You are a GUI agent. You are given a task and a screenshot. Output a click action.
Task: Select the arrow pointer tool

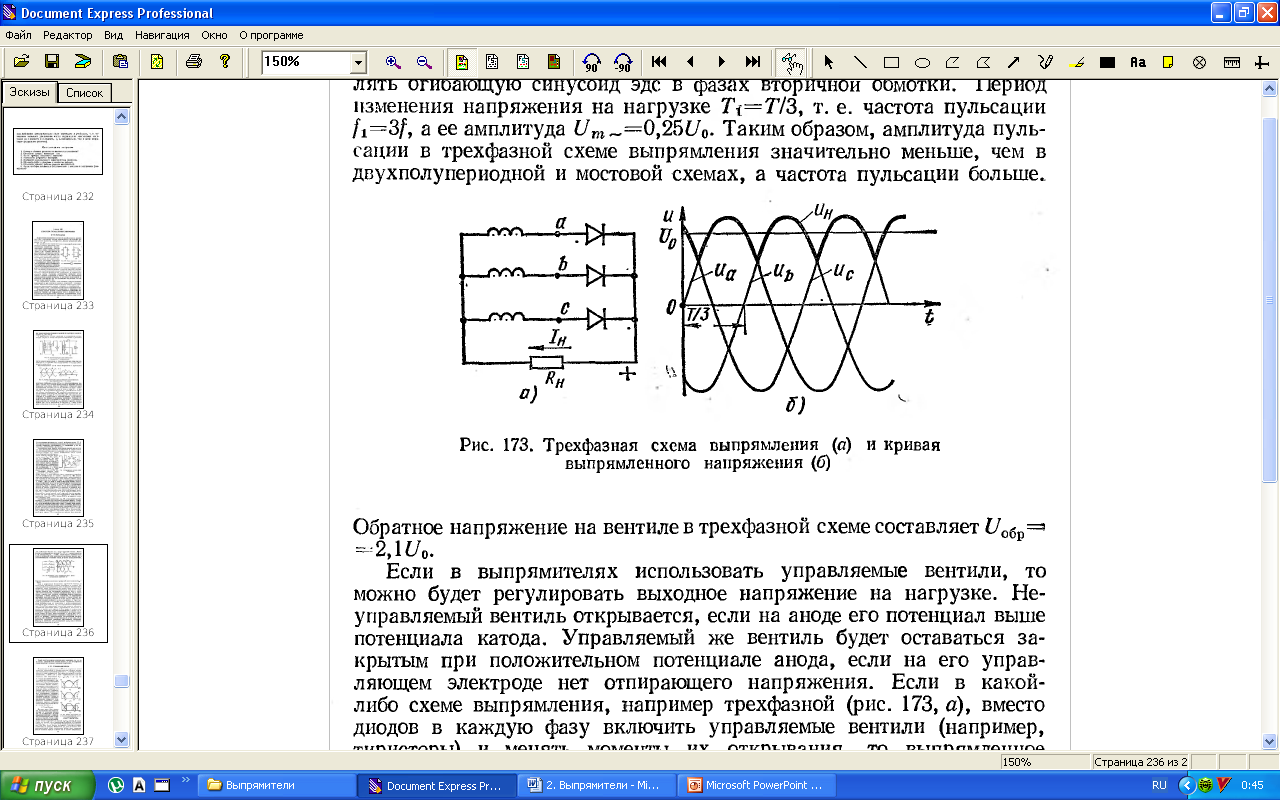coord(828,61)
